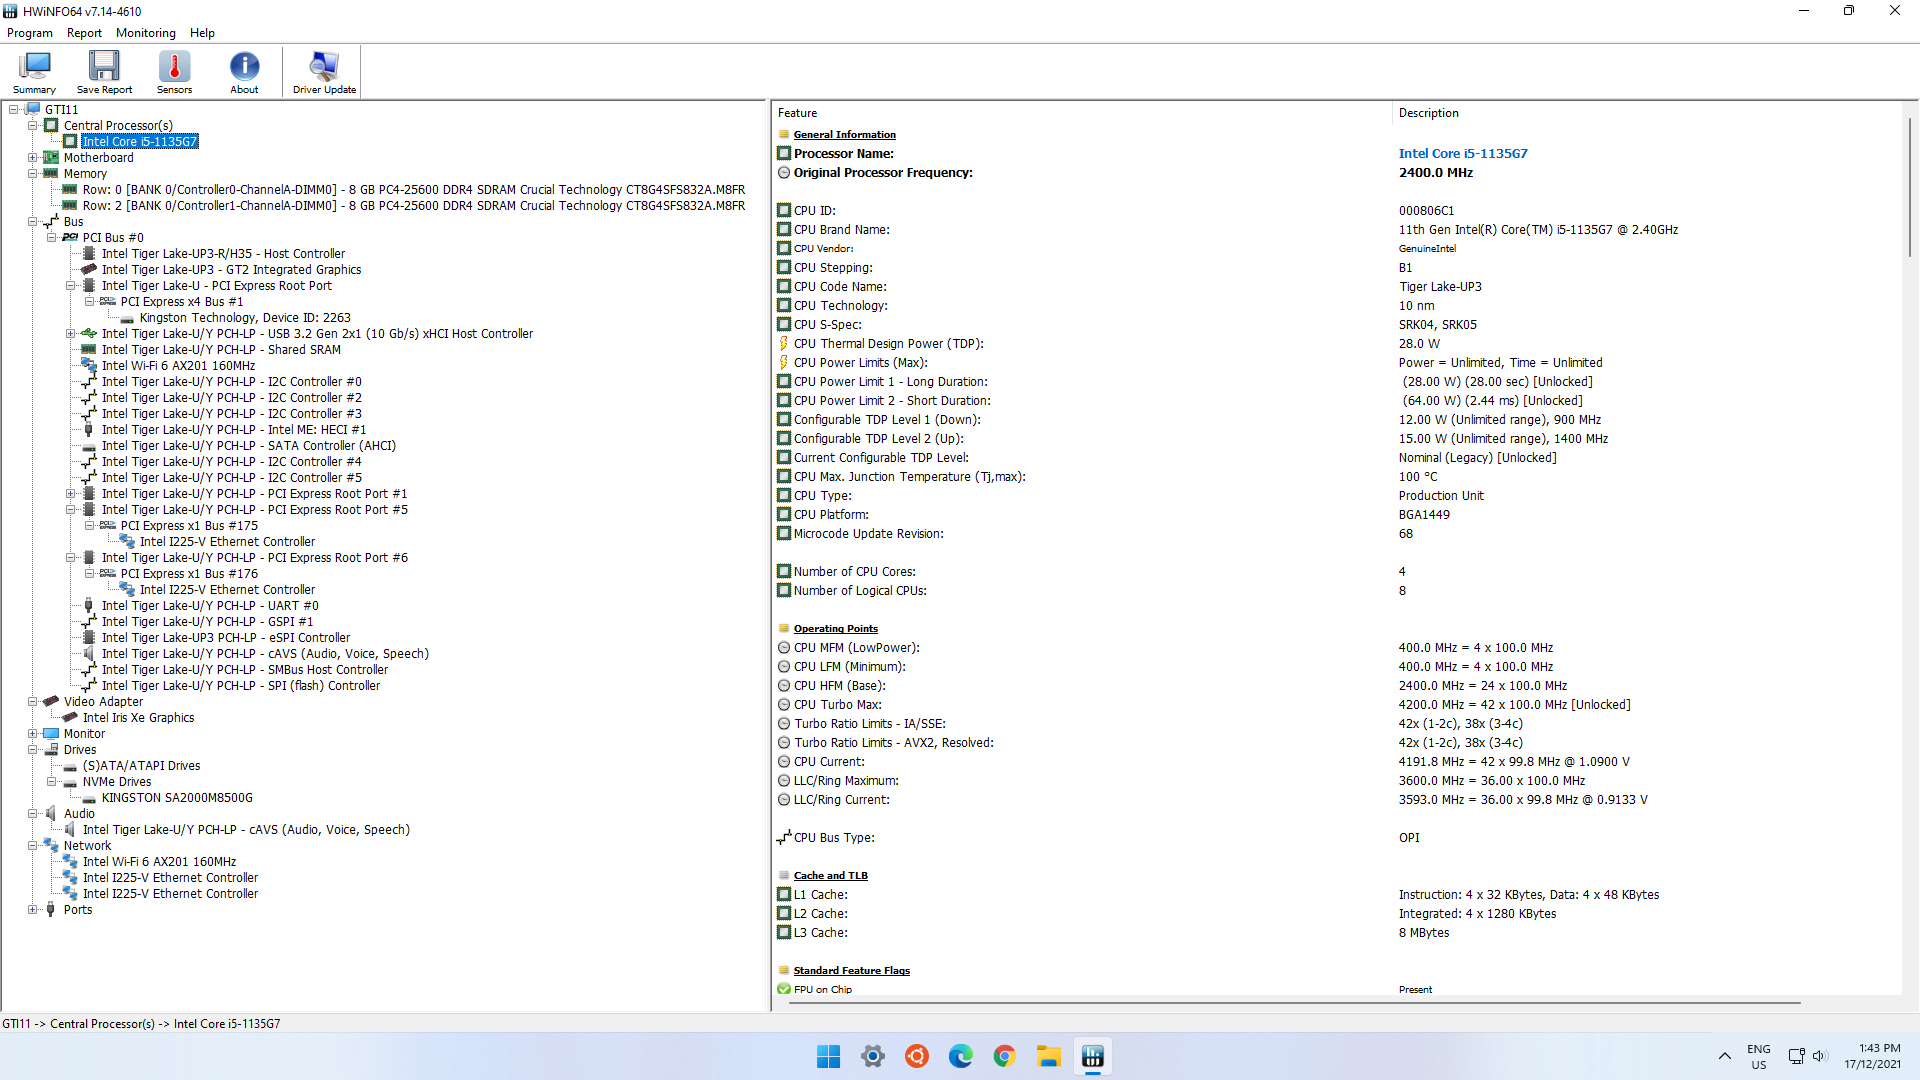
Task: Select the Ports icon in tree
Action: (x=51, y=909)
